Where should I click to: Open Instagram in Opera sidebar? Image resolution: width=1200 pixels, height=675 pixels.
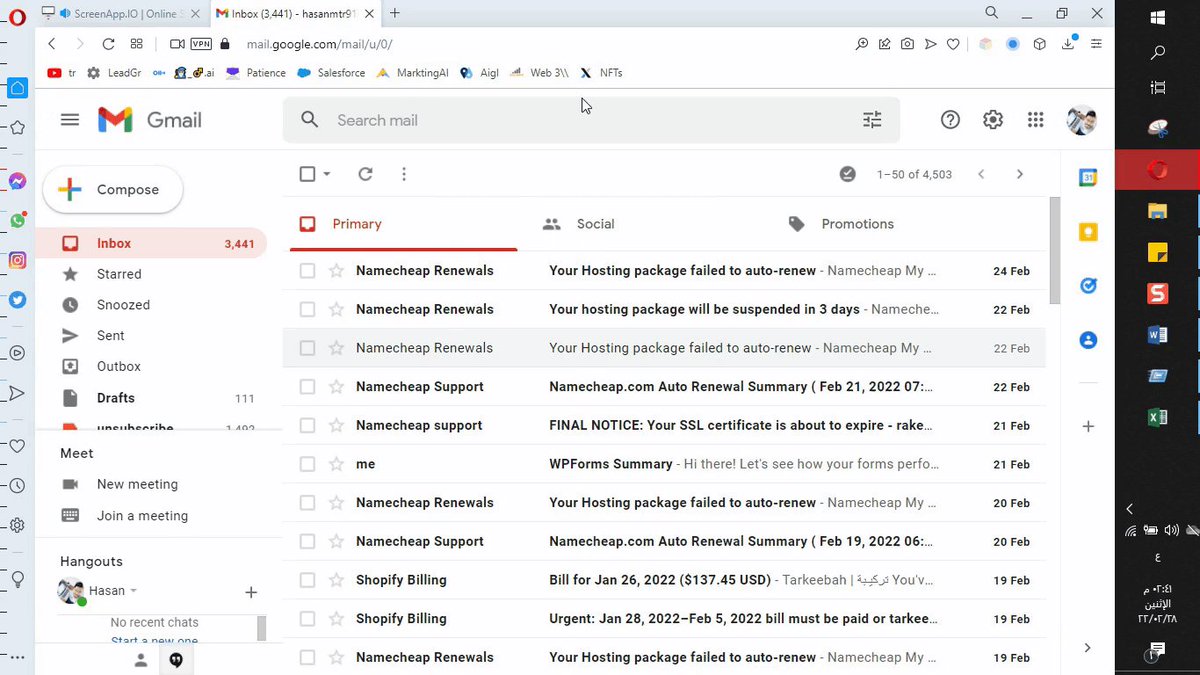[17, 260]
